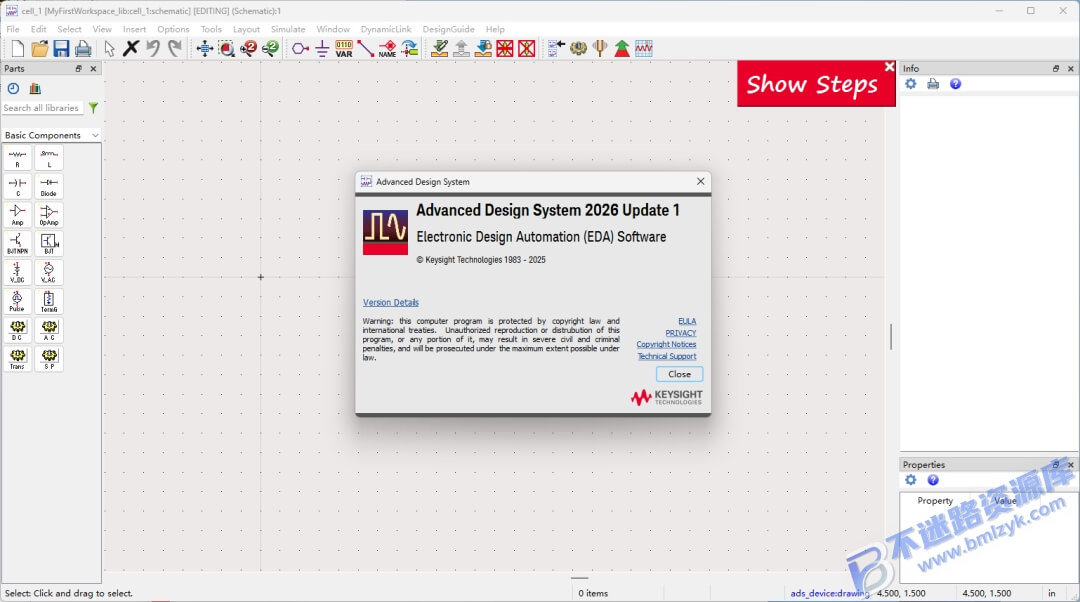
Task: Open recent parts history clock icon
Action: [13, 88]
